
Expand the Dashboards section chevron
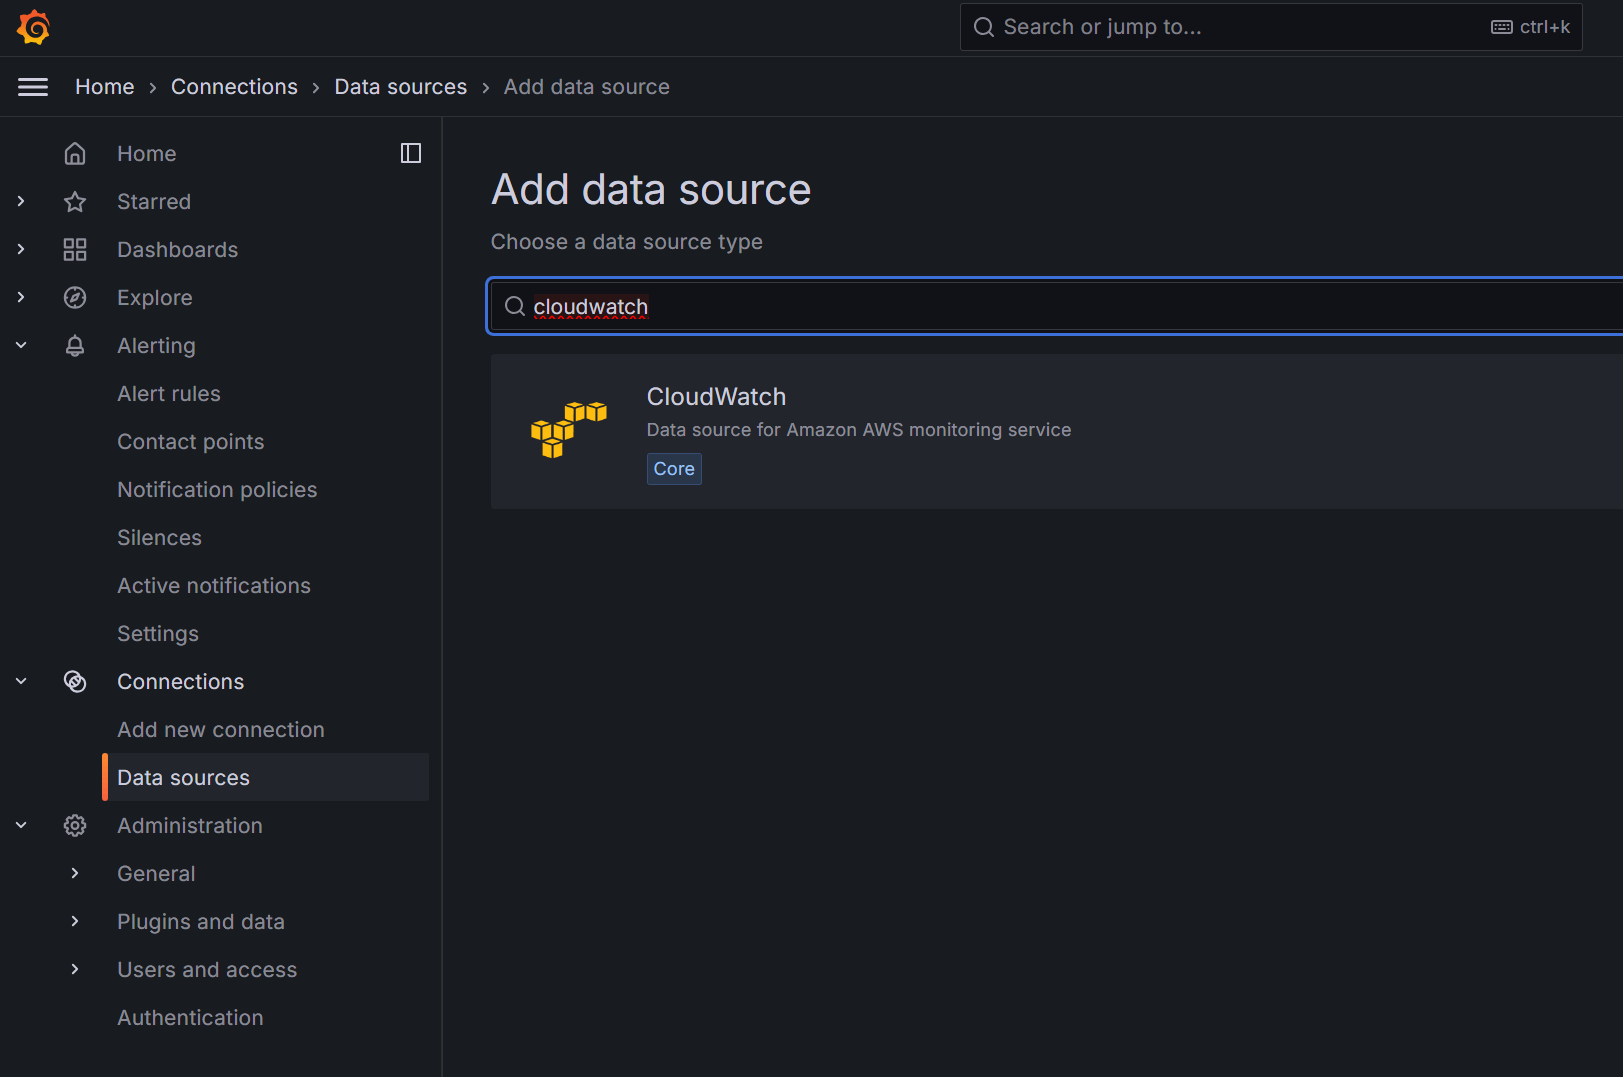pos(21,249)
